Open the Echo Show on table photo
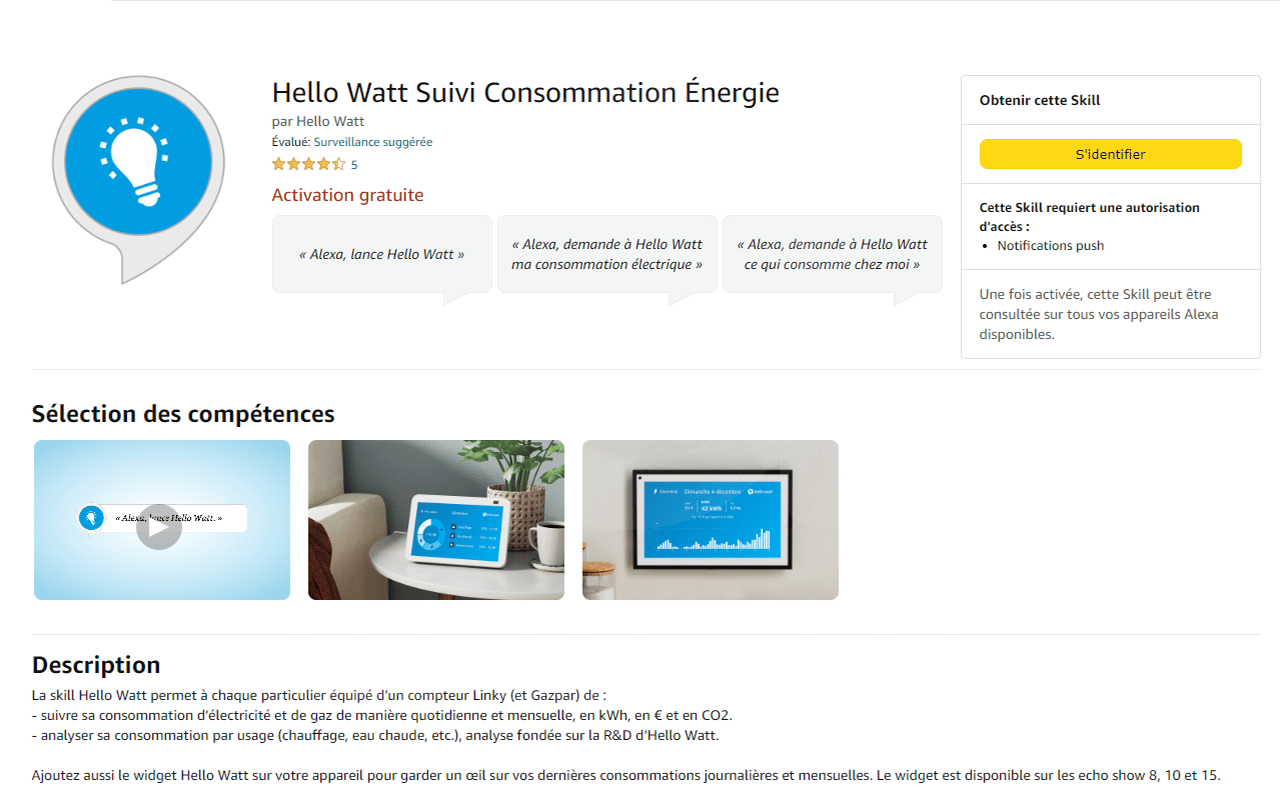The width and height of the screenshot is (1280, 800). pos(436,520)
